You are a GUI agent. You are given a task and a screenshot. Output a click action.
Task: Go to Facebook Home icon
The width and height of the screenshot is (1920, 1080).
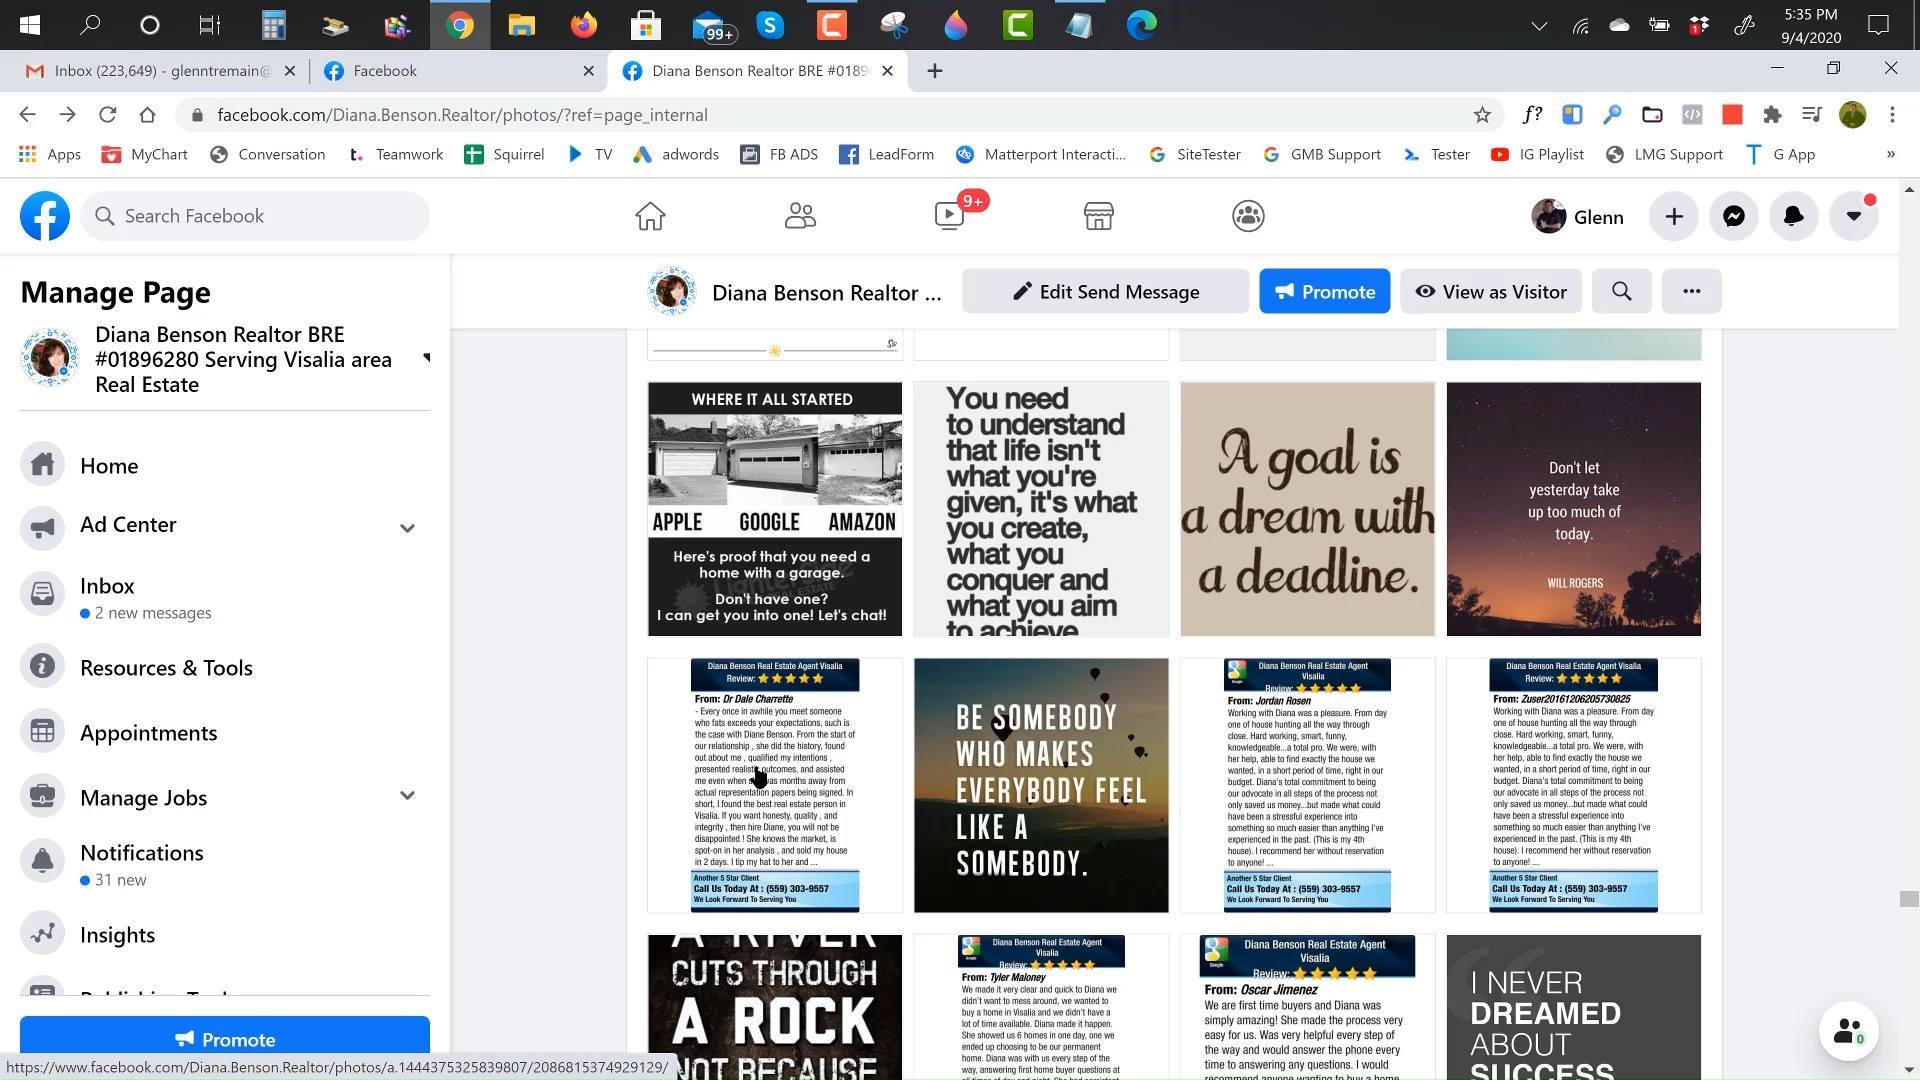[650, 216]
